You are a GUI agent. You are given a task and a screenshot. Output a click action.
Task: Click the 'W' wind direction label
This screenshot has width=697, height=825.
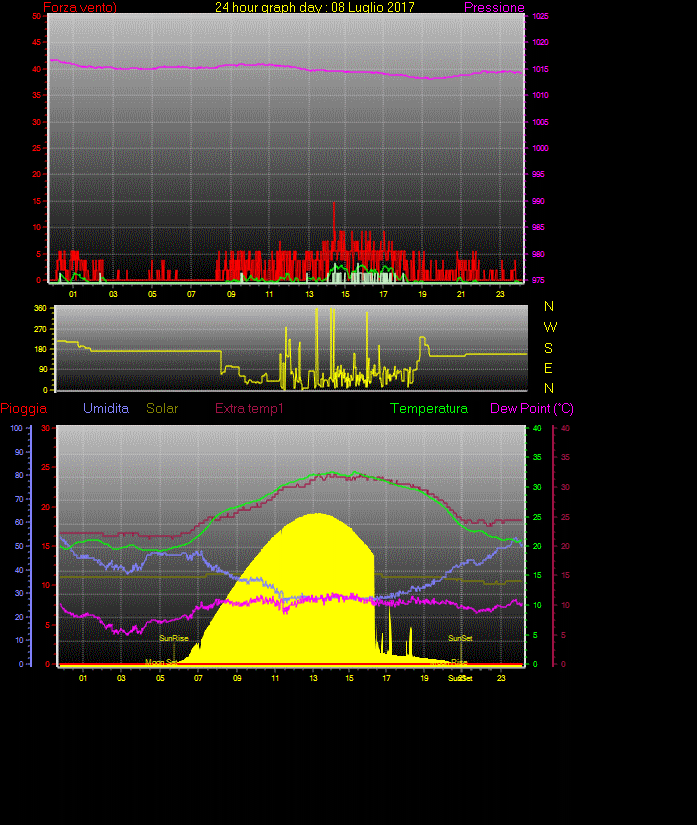click(550, 327)
